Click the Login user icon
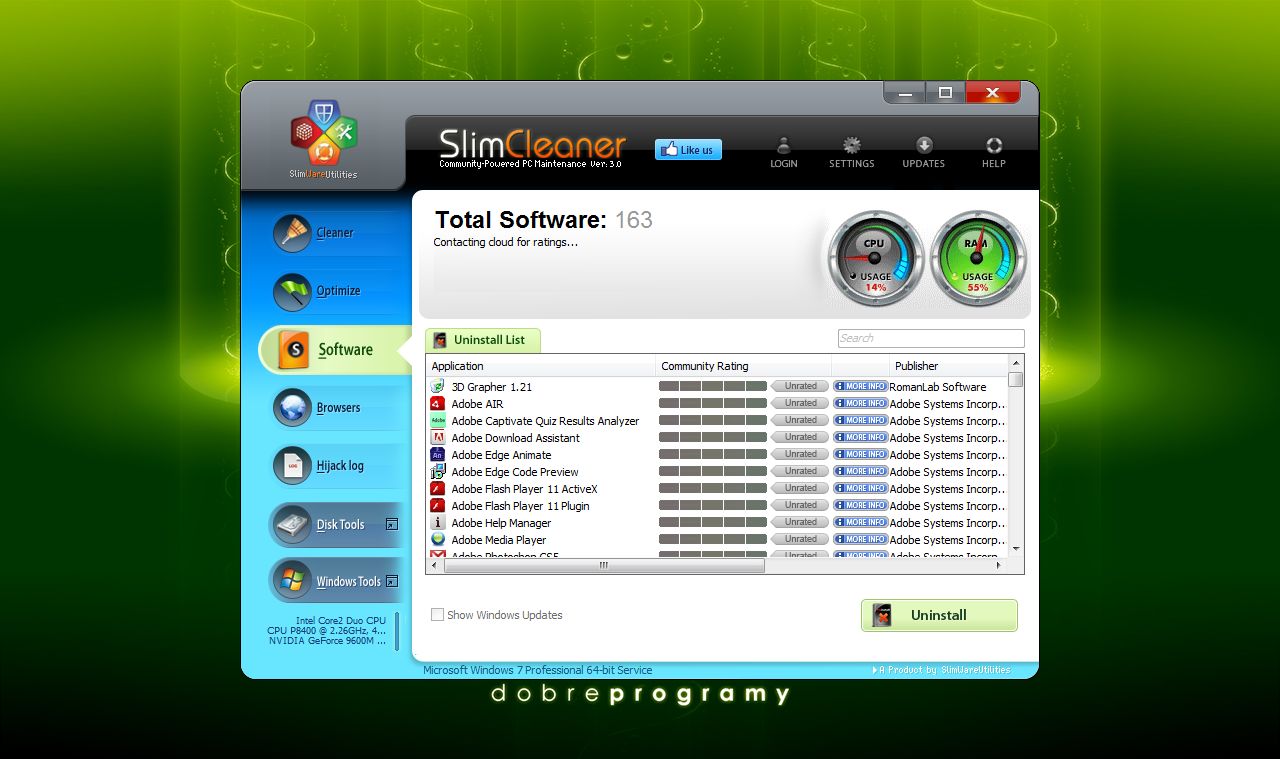The width and height of the screenshot is (1280, 759). pos(784,145)
